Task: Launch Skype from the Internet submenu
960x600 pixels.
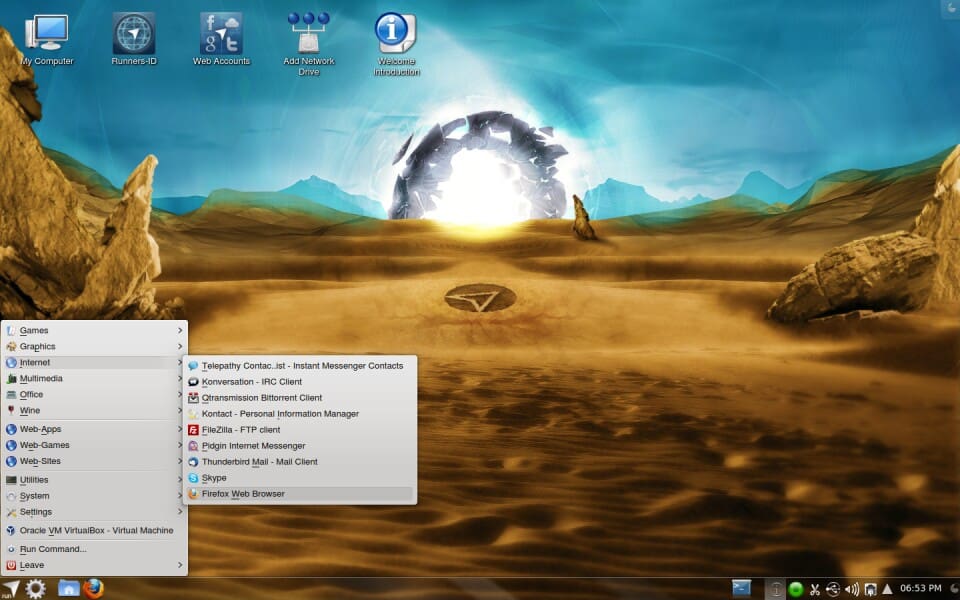Action: click(x=300, y=478)
